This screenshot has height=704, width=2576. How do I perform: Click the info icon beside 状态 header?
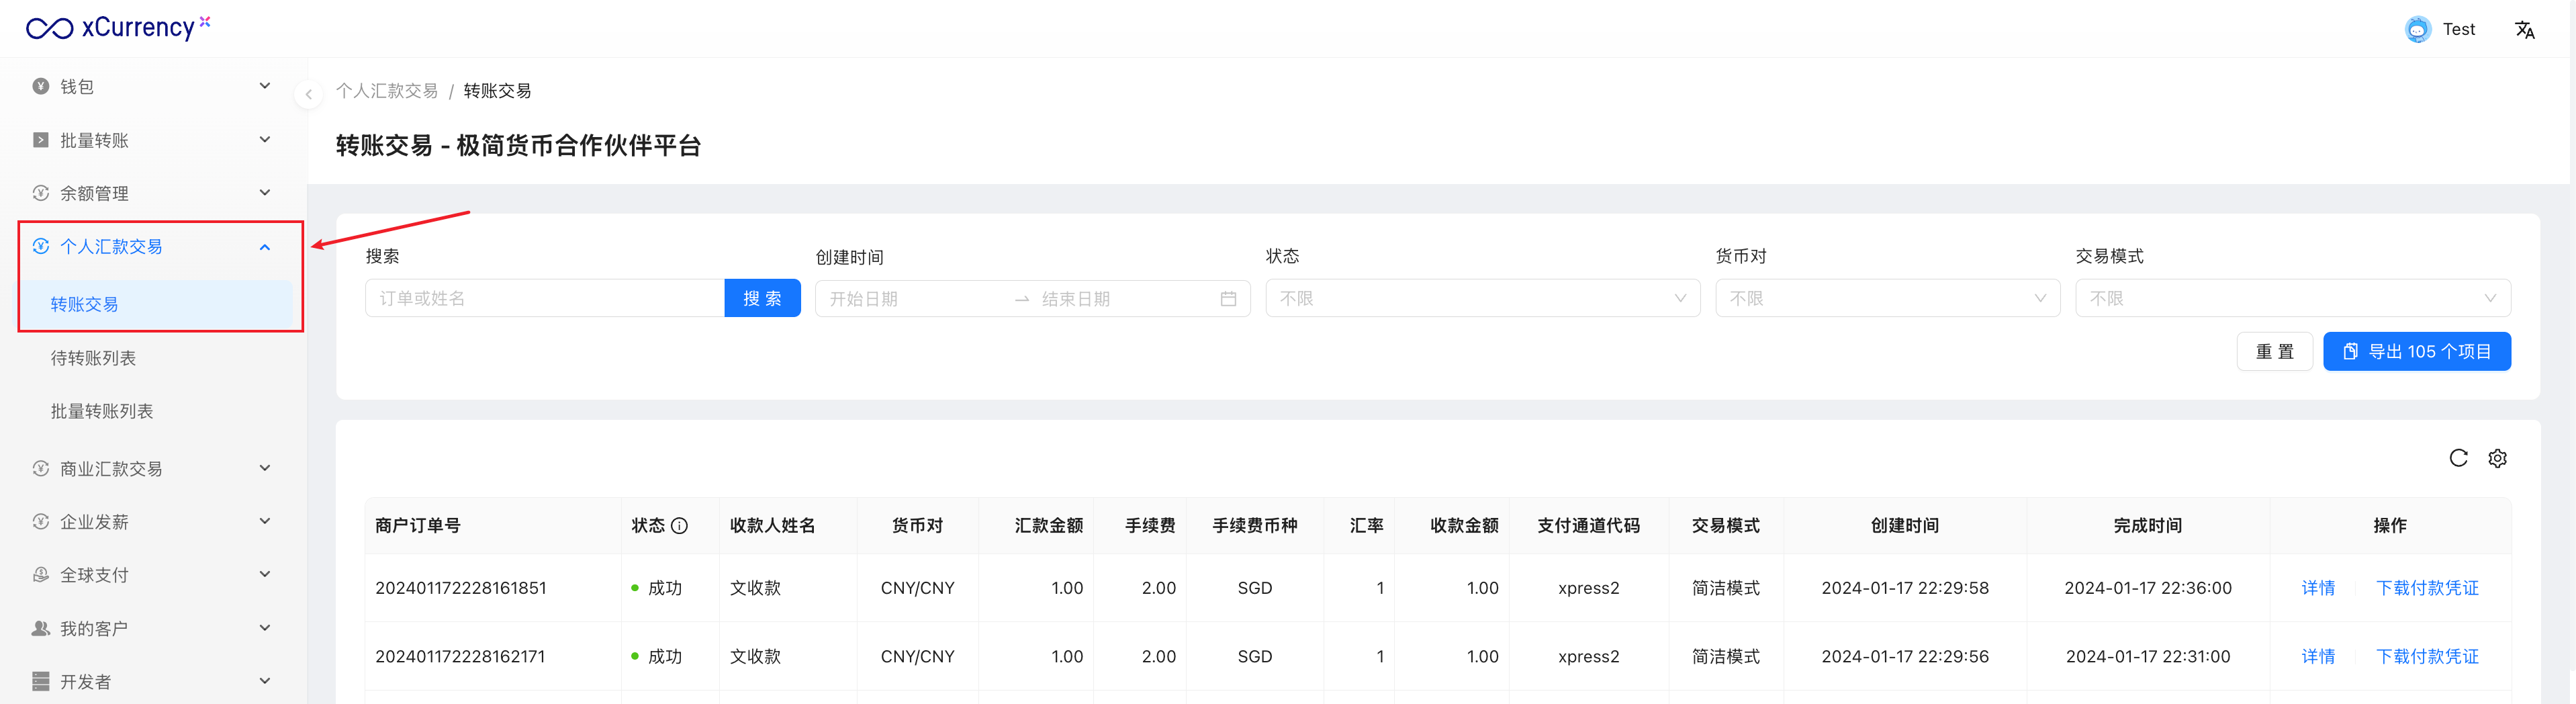click(x=679, y=526)
